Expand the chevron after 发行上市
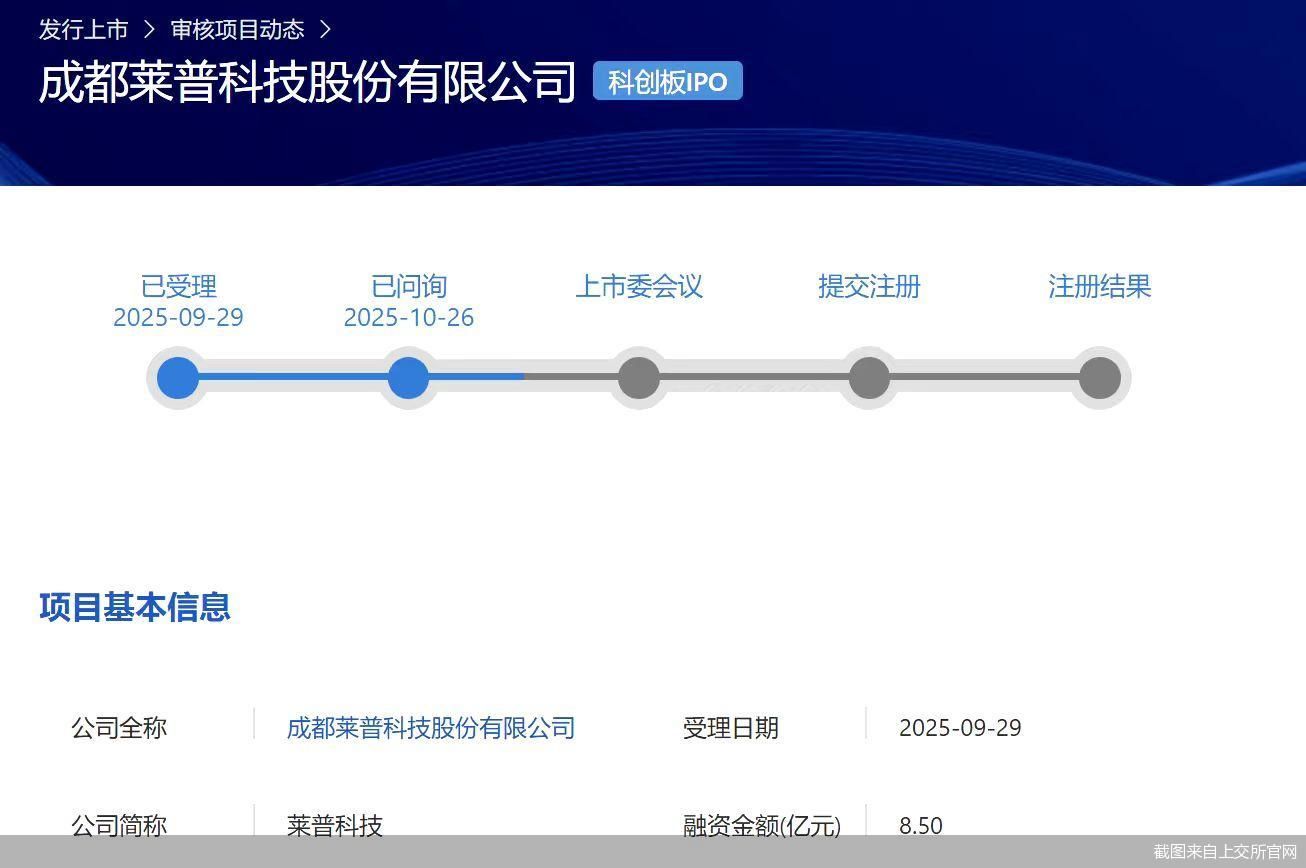Viewport: 1306px width, 868px height. pos(151,30)
